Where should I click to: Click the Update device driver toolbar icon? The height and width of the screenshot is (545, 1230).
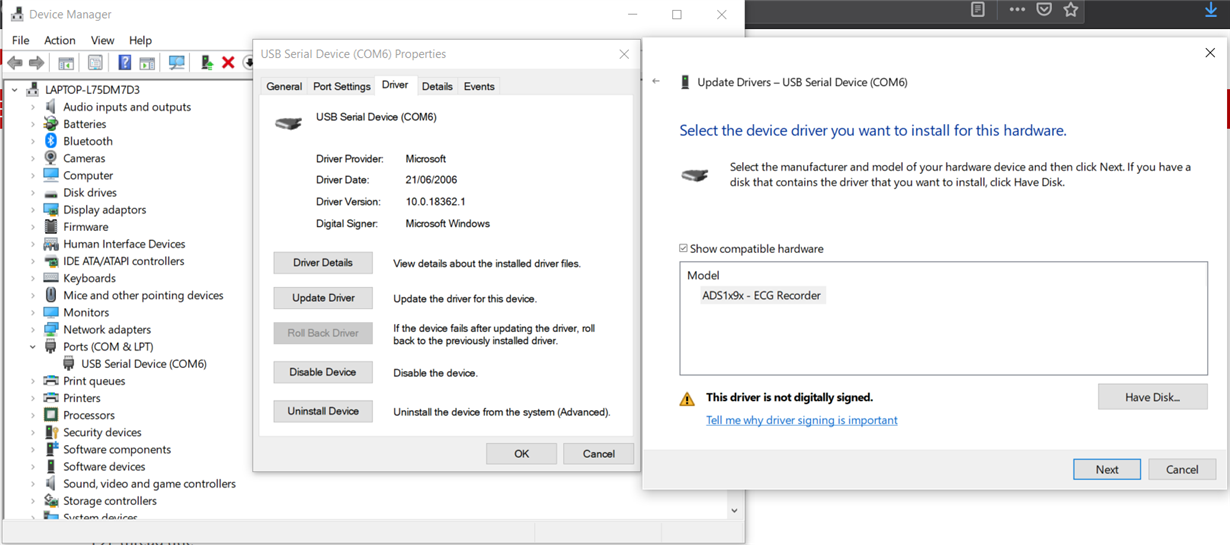point(206,63)
